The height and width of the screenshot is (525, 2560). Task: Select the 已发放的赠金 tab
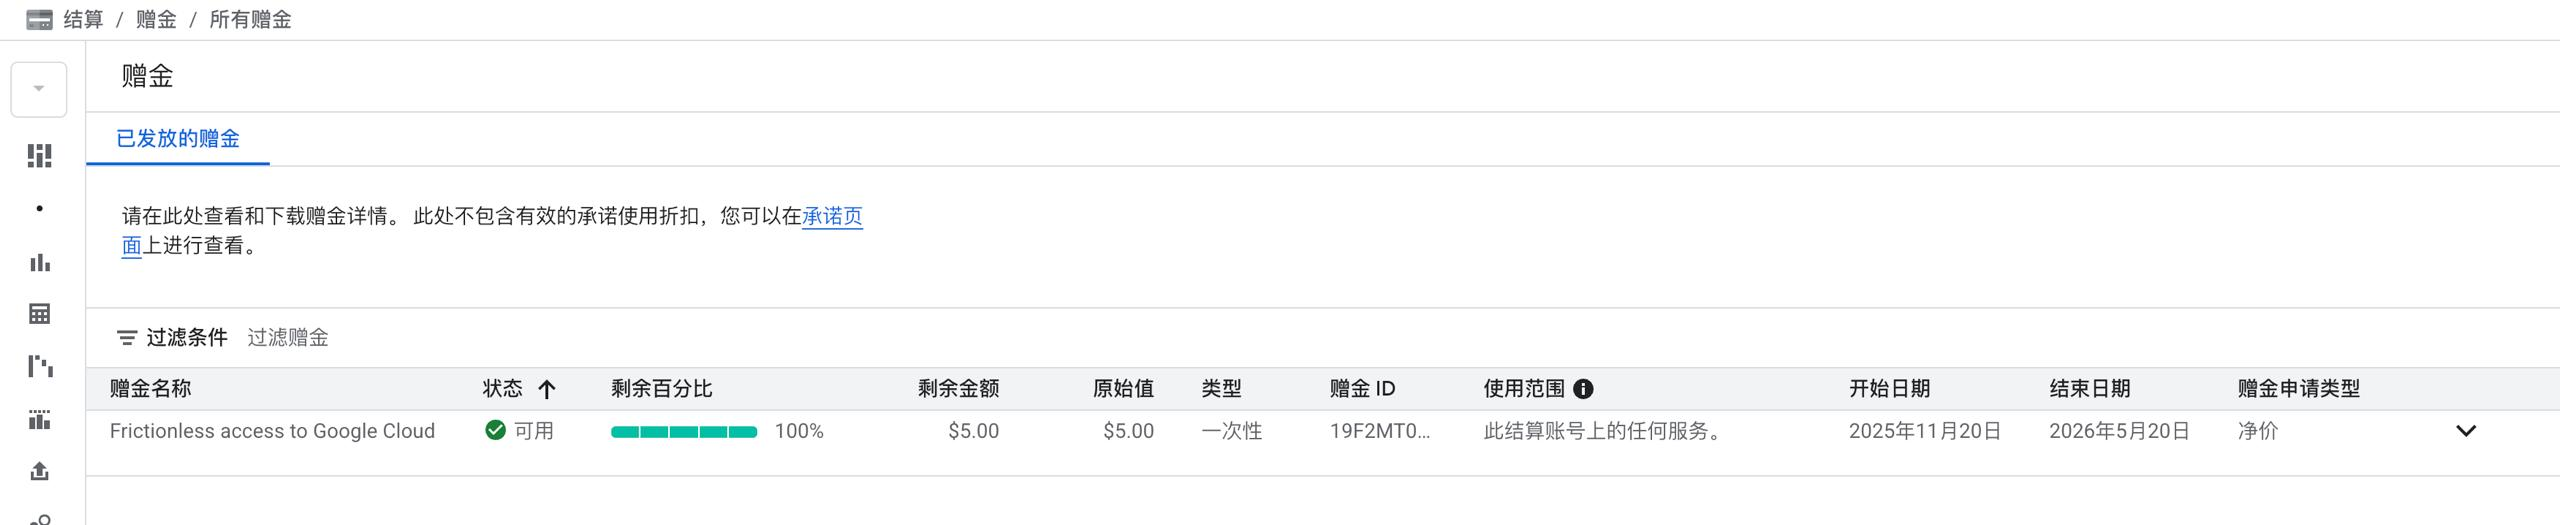point(178,139)
